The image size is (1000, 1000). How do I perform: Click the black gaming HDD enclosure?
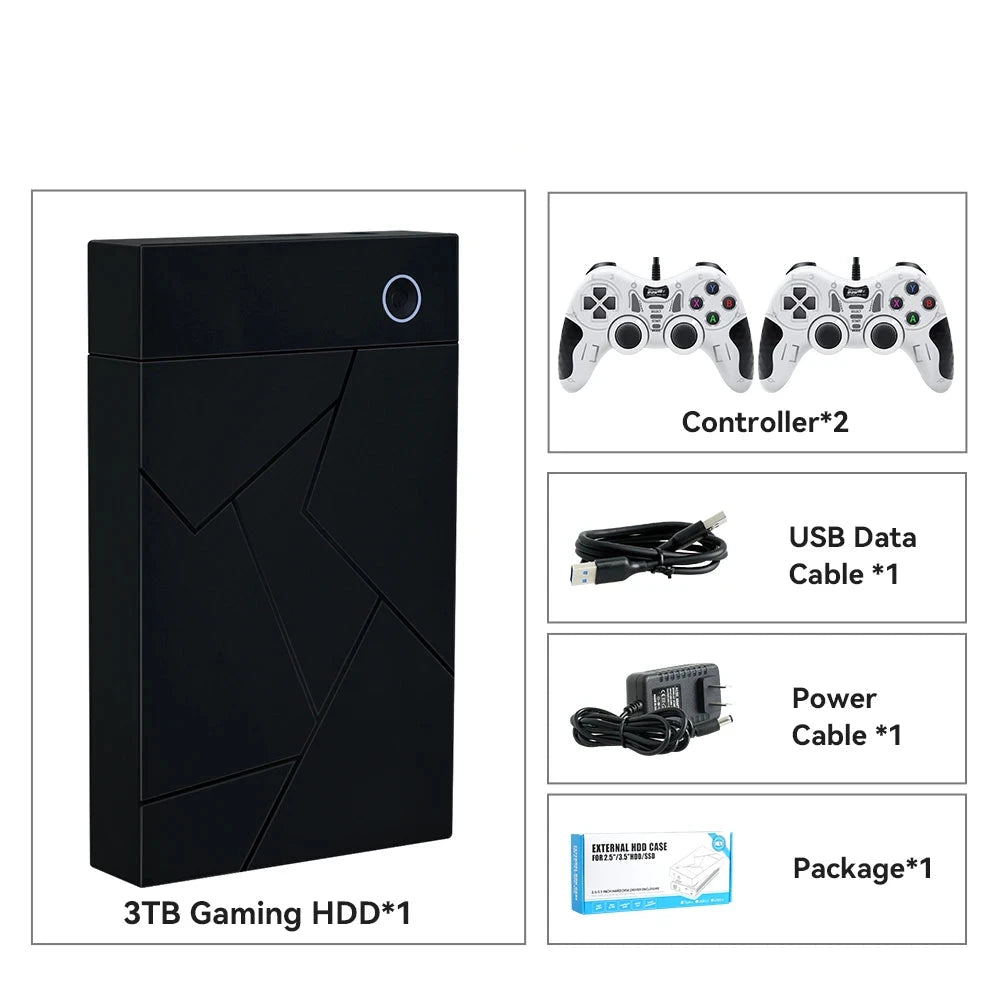tap(274, 559)
